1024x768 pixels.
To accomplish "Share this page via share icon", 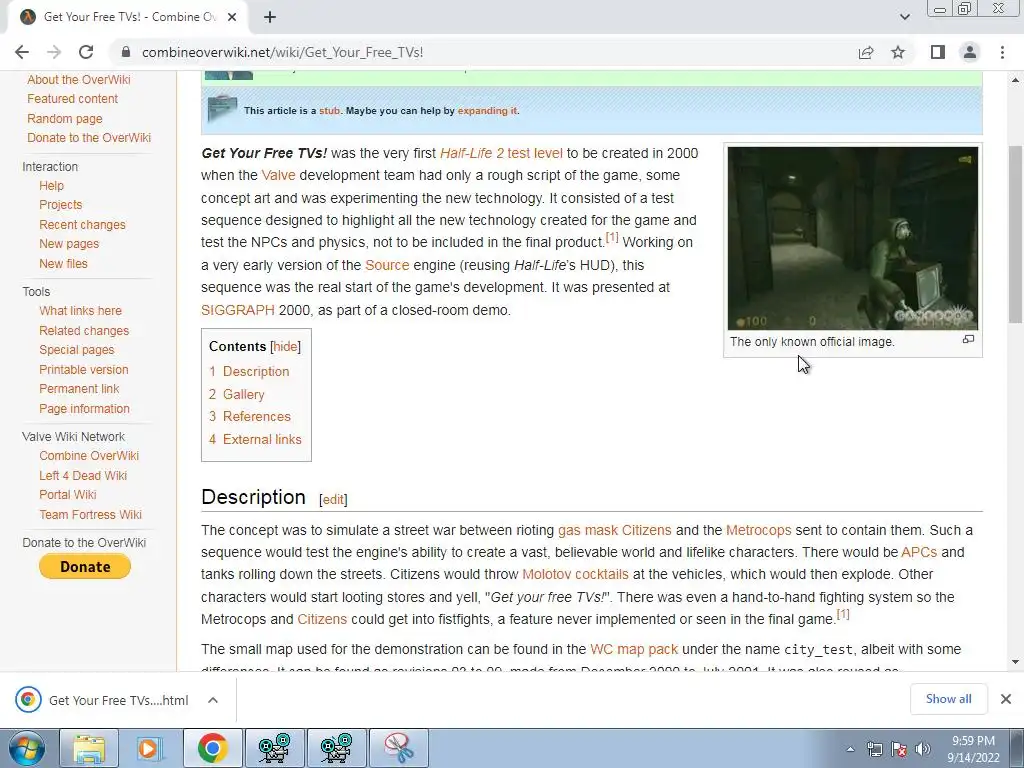I will pos(866,52).
